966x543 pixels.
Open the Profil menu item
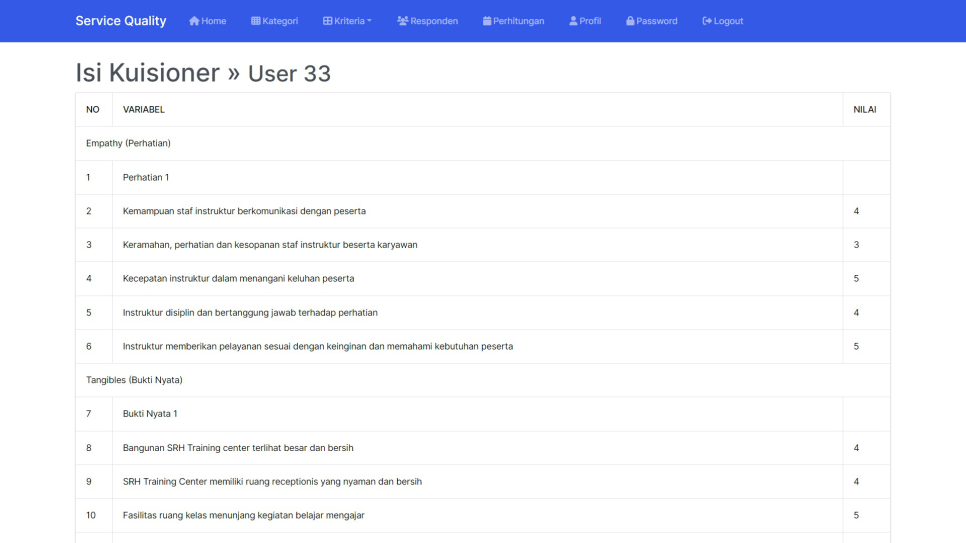pyautogui.click(x=585, y=21)
